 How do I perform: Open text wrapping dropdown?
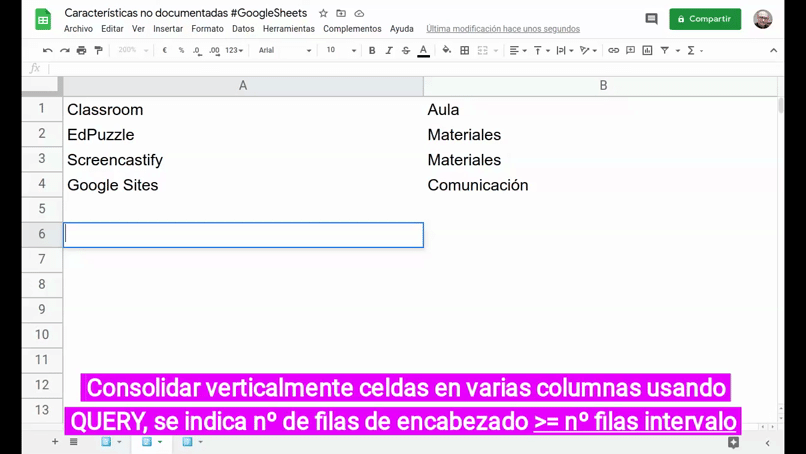(x=564, y=50)
